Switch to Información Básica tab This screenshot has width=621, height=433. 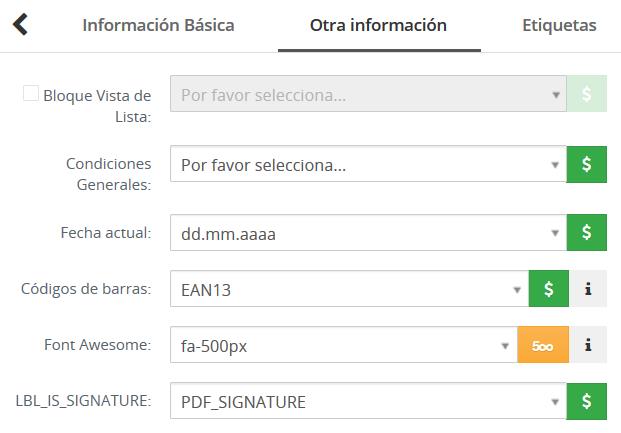[158, 25]
